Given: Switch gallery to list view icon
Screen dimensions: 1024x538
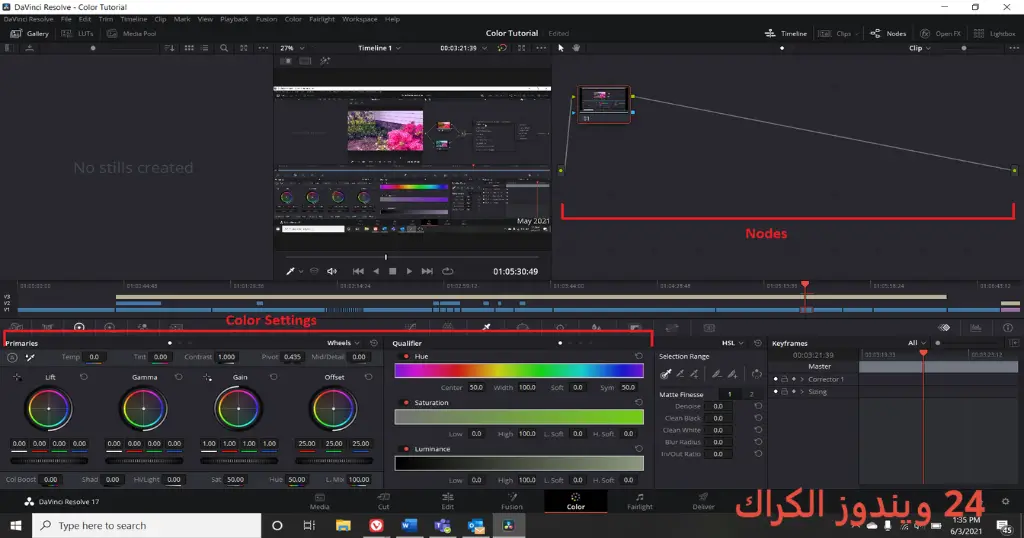Looking at the screenshot, I should 204,48.
